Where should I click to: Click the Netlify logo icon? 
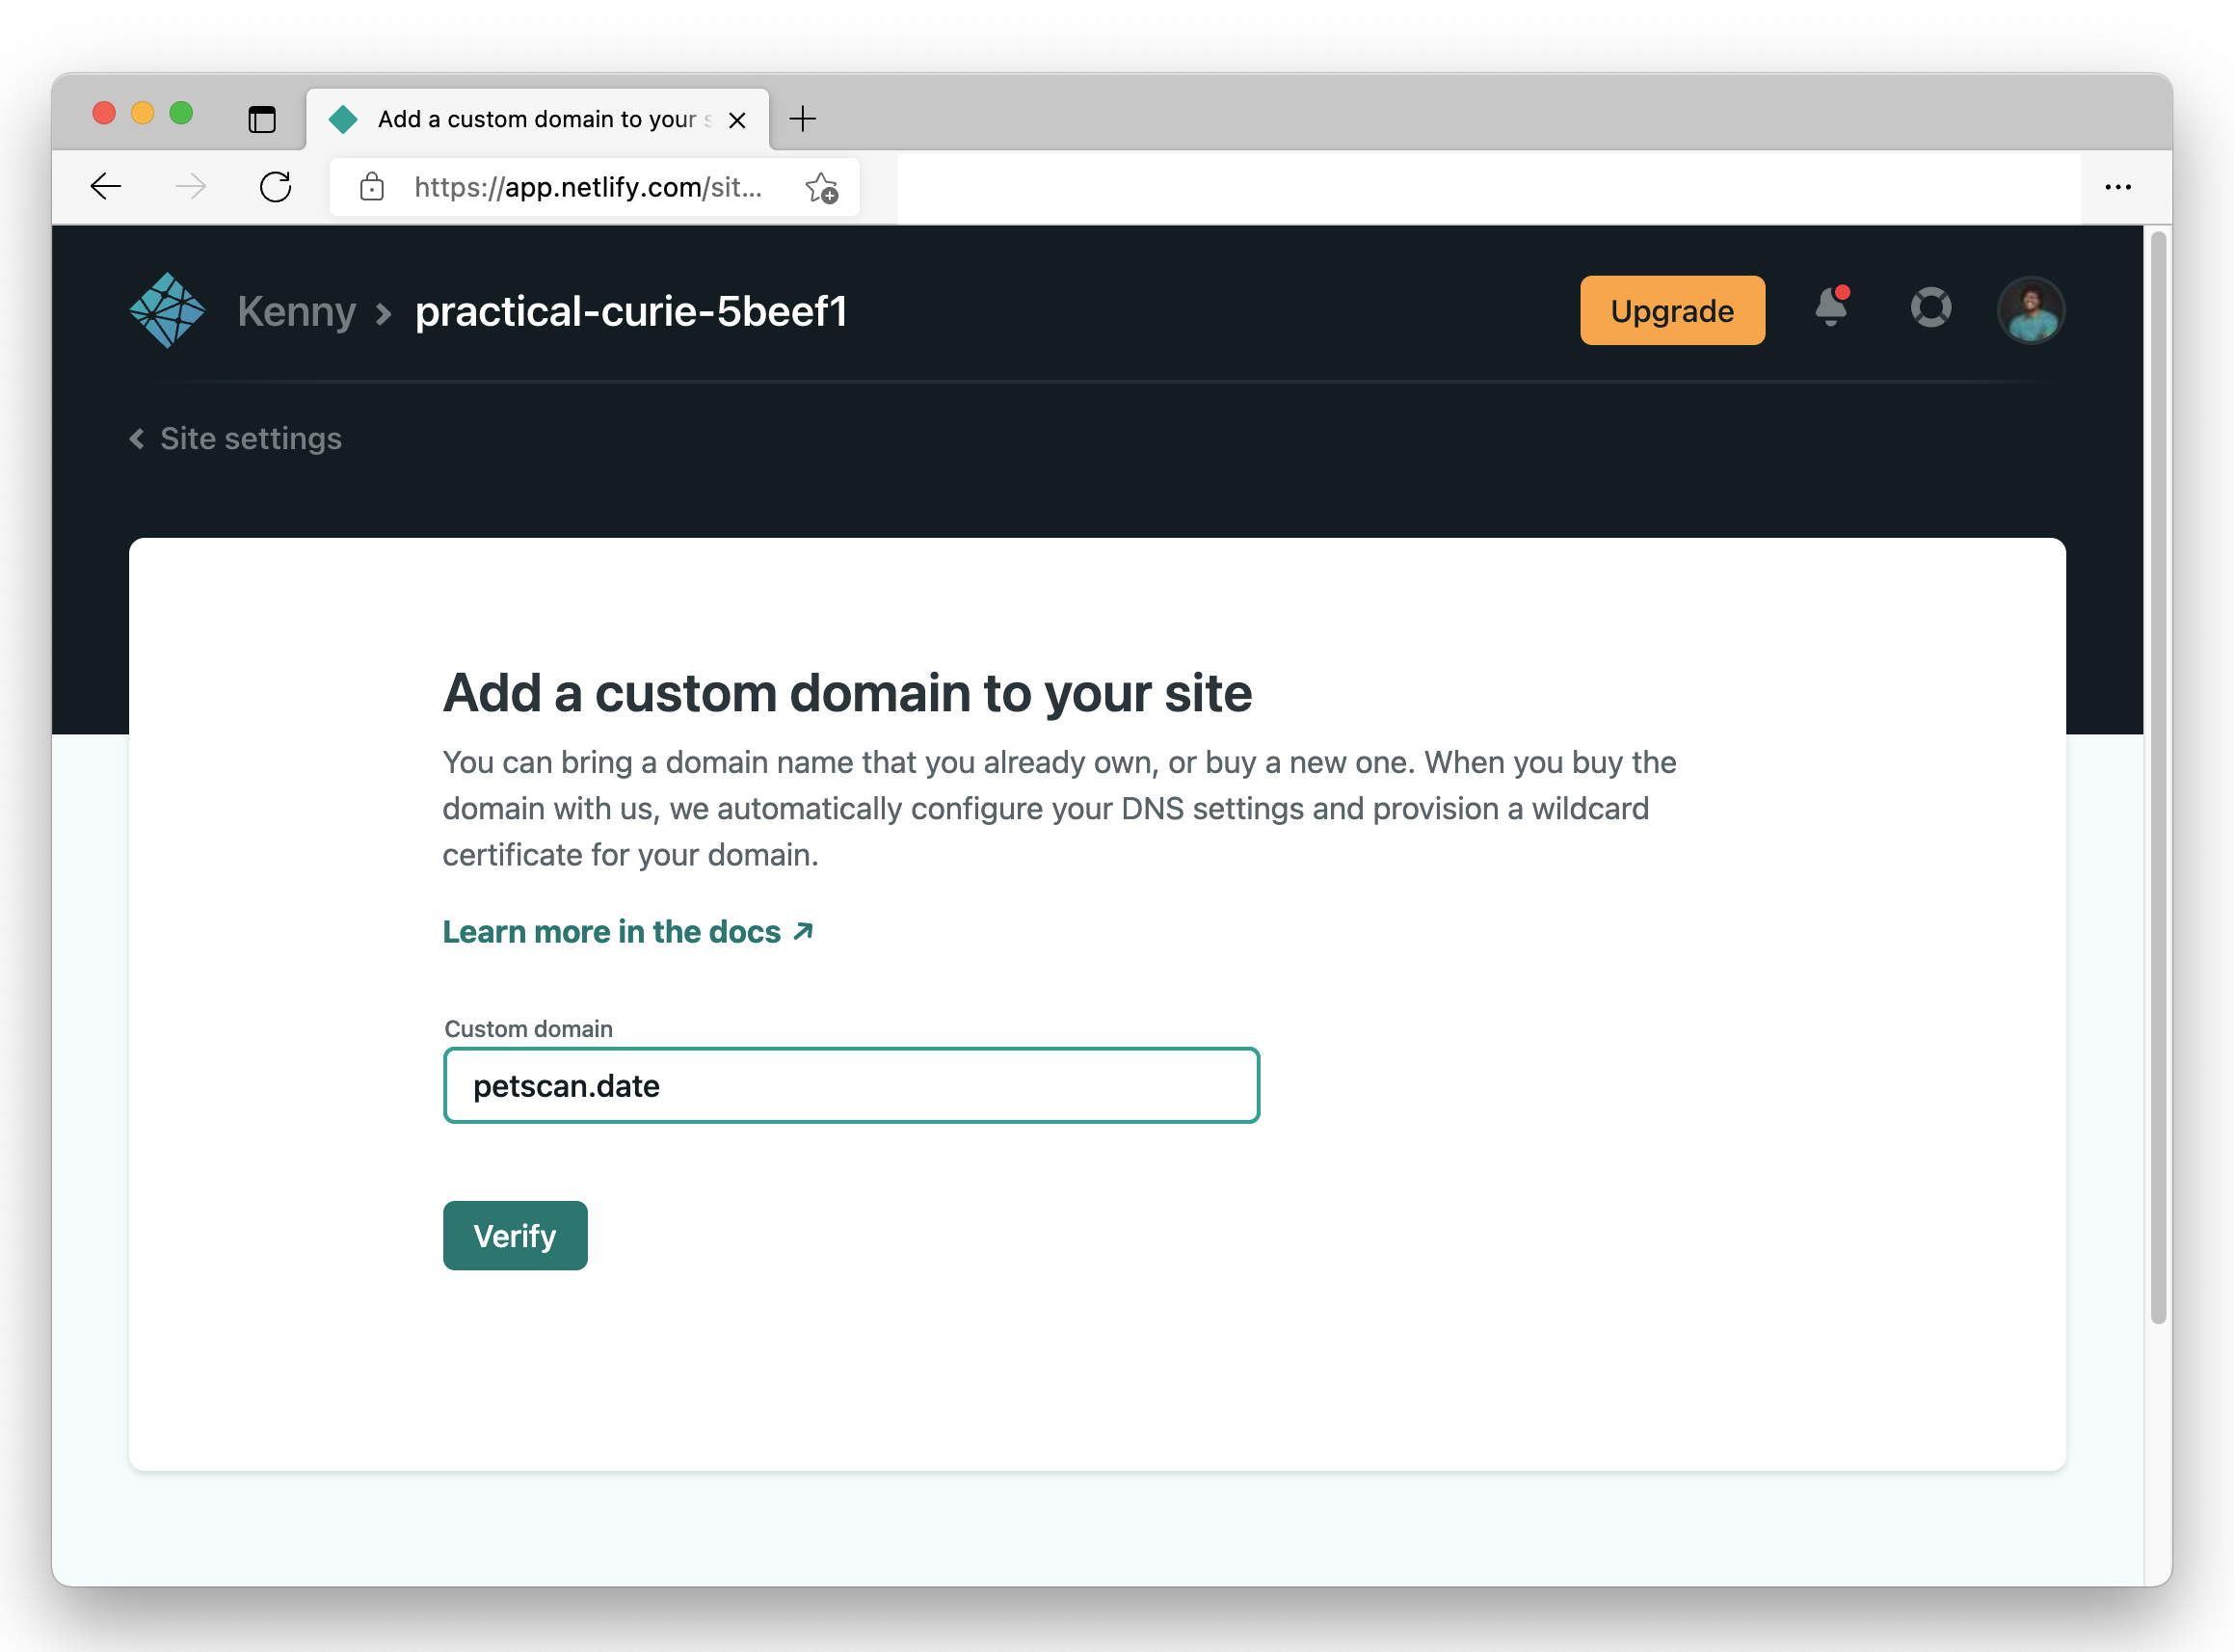tap(167, 310)
